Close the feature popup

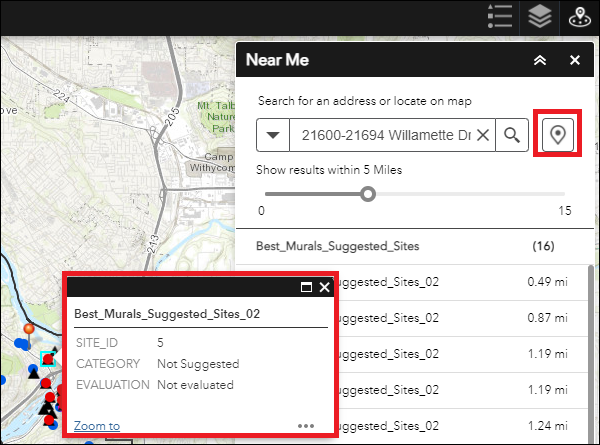(x=324, y=287)
